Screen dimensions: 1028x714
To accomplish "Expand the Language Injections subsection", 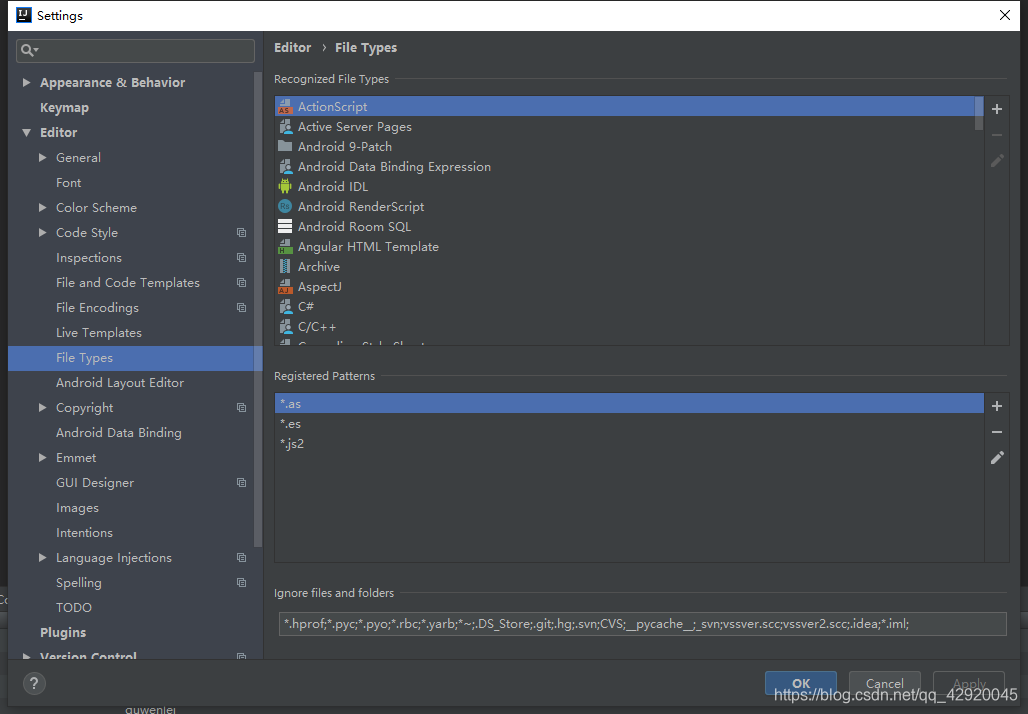I will (43, 558).
